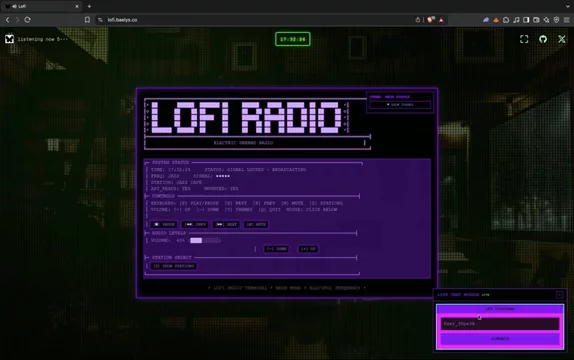Image resolution: width=574 pixels, height=360 pixels.
Task: Open Brave Rewards triangle icon
Action: [441, 20]
